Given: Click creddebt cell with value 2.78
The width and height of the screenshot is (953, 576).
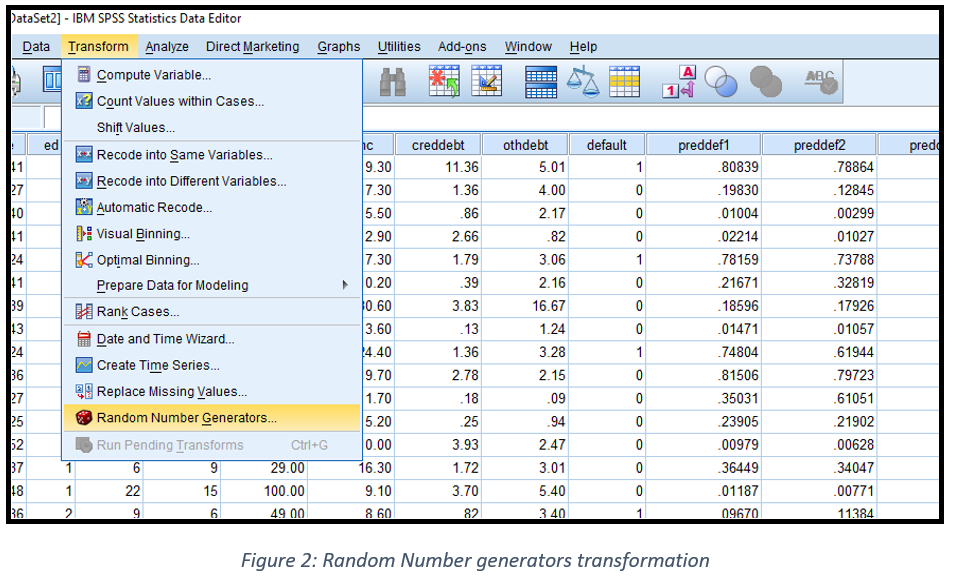Looking at the screenshot, I should point(438,375).
